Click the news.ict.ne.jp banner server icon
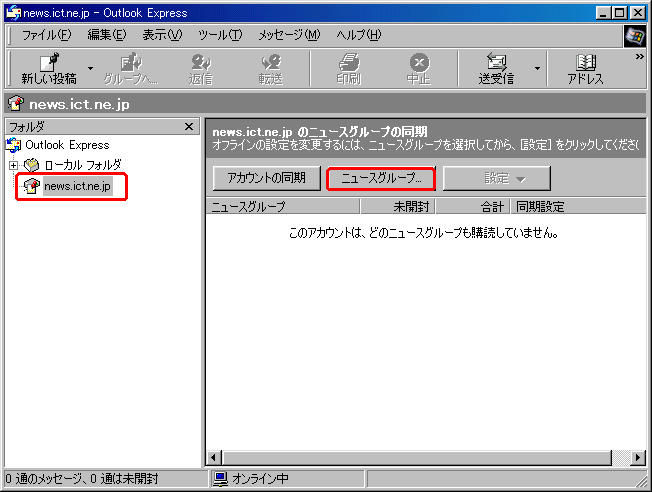This screenshot has height=492, width=652. tap(16, 103)
